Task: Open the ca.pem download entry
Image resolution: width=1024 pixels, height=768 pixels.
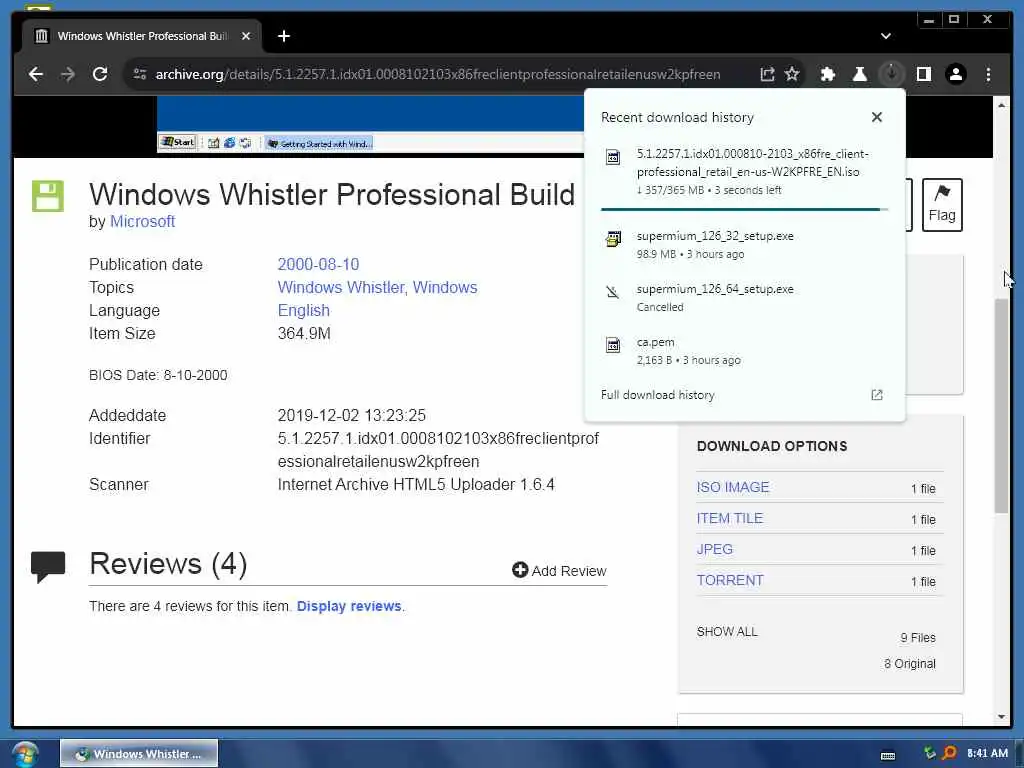Action: (744, 351)
